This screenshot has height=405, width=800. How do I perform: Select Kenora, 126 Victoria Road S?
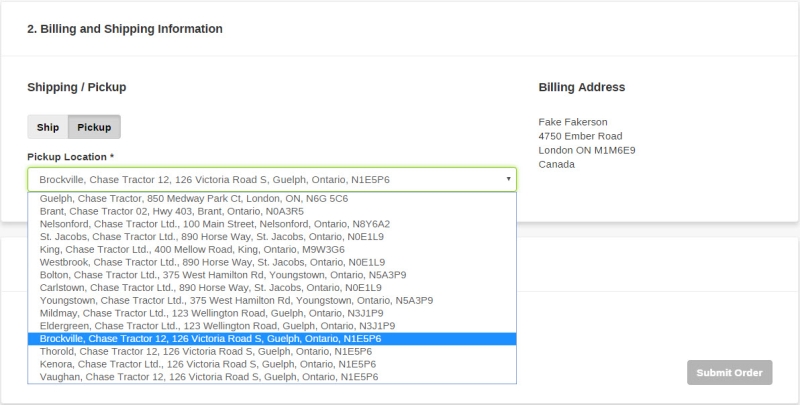tap(272, 364)
